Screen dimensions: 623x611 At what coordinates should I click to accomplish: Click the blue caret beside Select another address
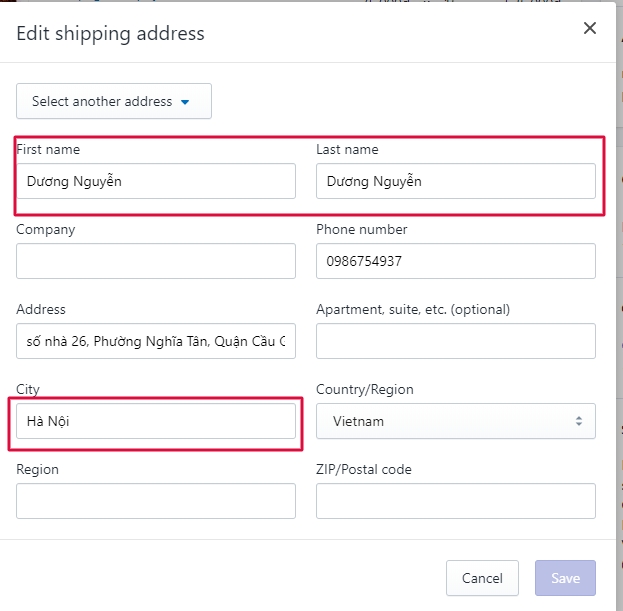tap(184, 102)
